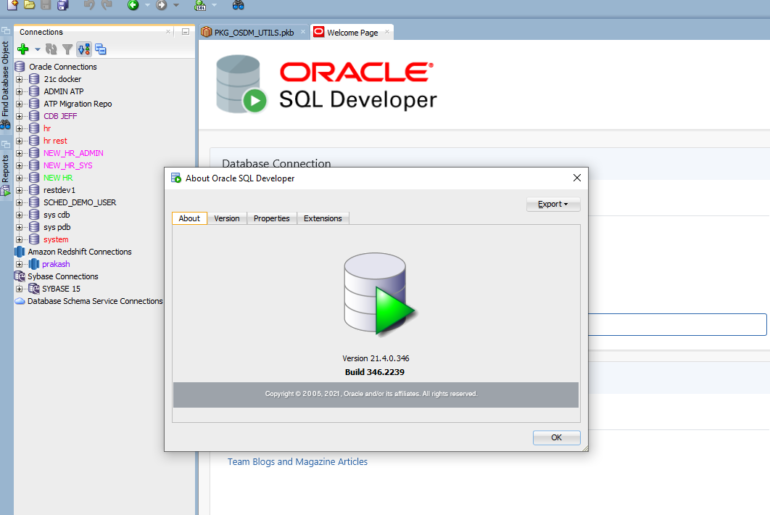This screenshot has height=515, width=770.
Task: Open the Export dropdown in About dialog
Action: click(553, 204)
